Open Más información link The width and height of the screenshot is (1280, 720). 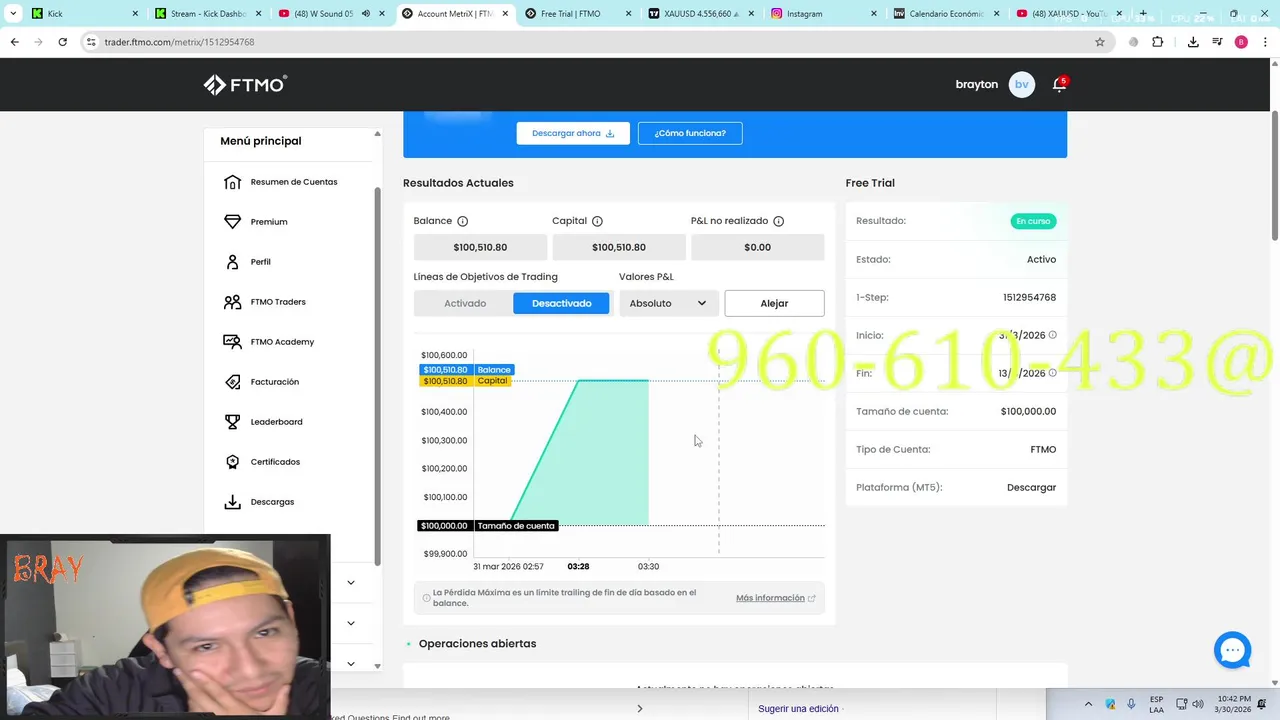point(775,598)
